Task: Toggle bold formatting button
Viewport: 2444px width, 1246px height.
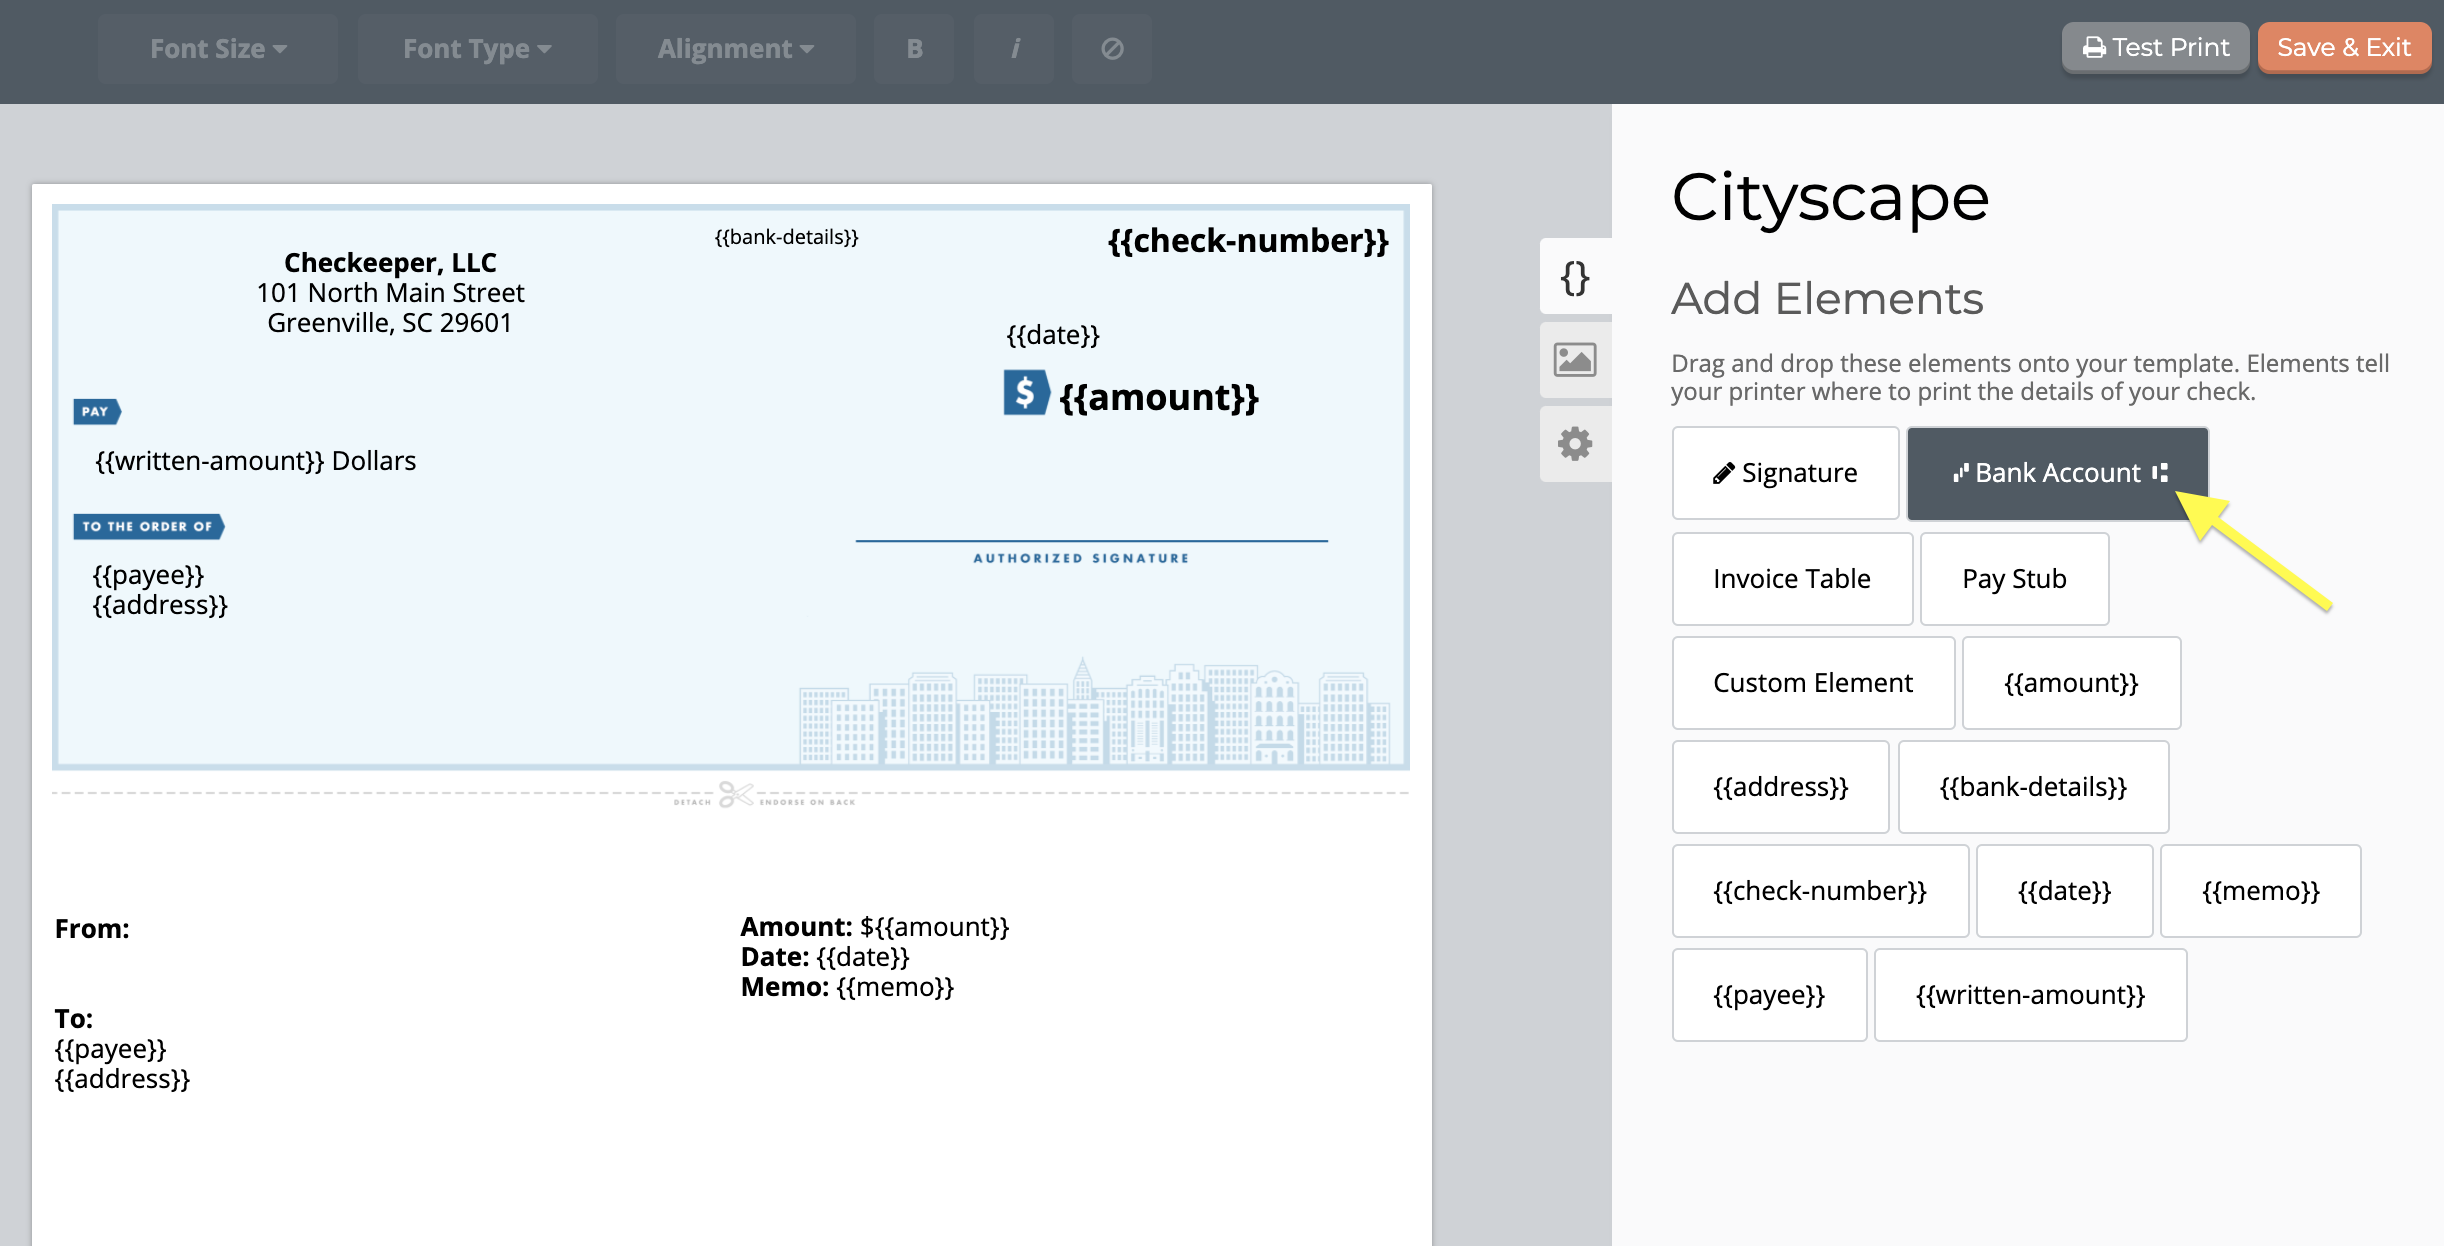Action: 914,49
